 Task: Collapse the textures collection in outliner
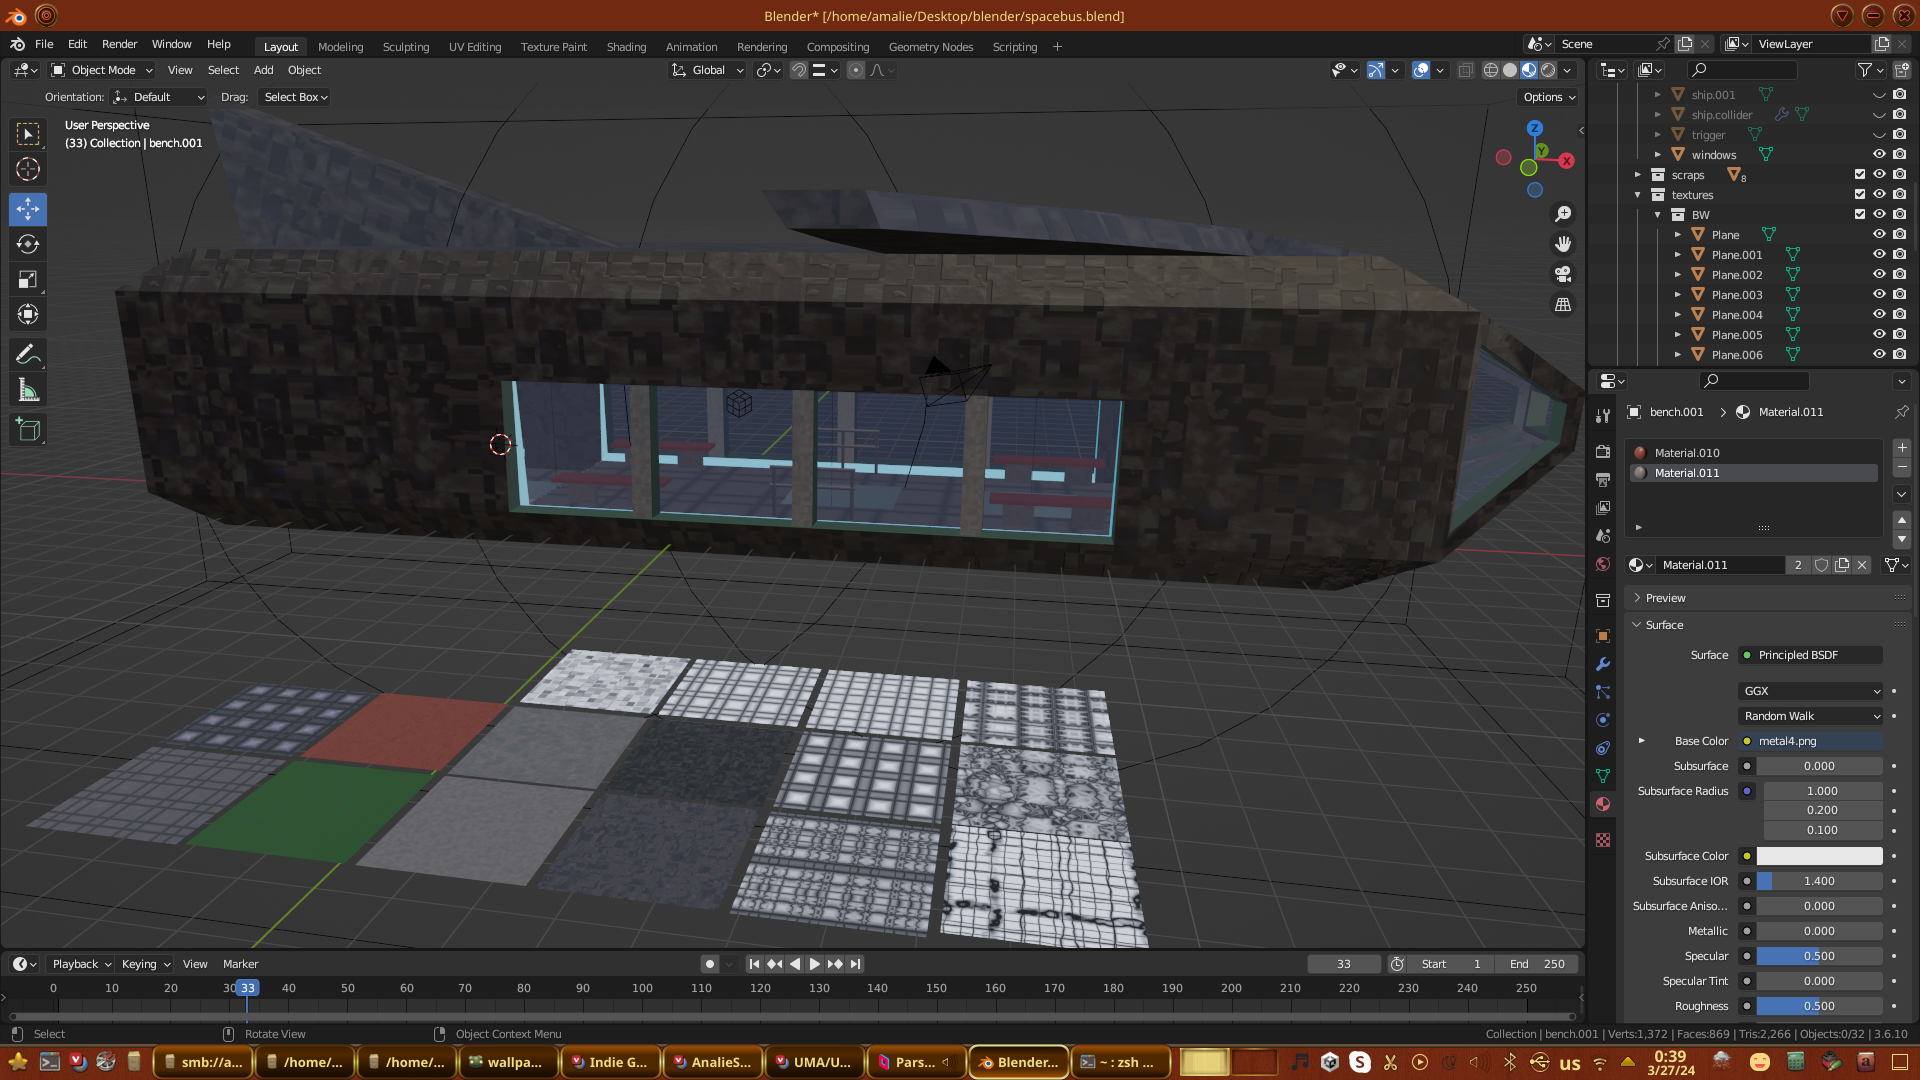1638,195
